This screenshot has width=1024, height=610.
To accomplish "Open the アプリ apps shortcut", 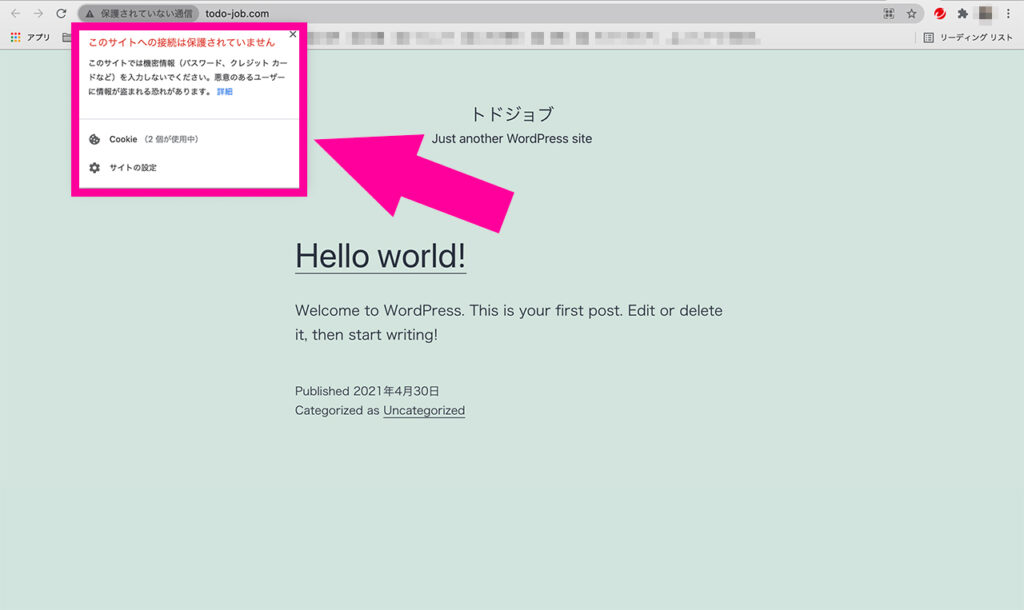I will click(30, 37).
